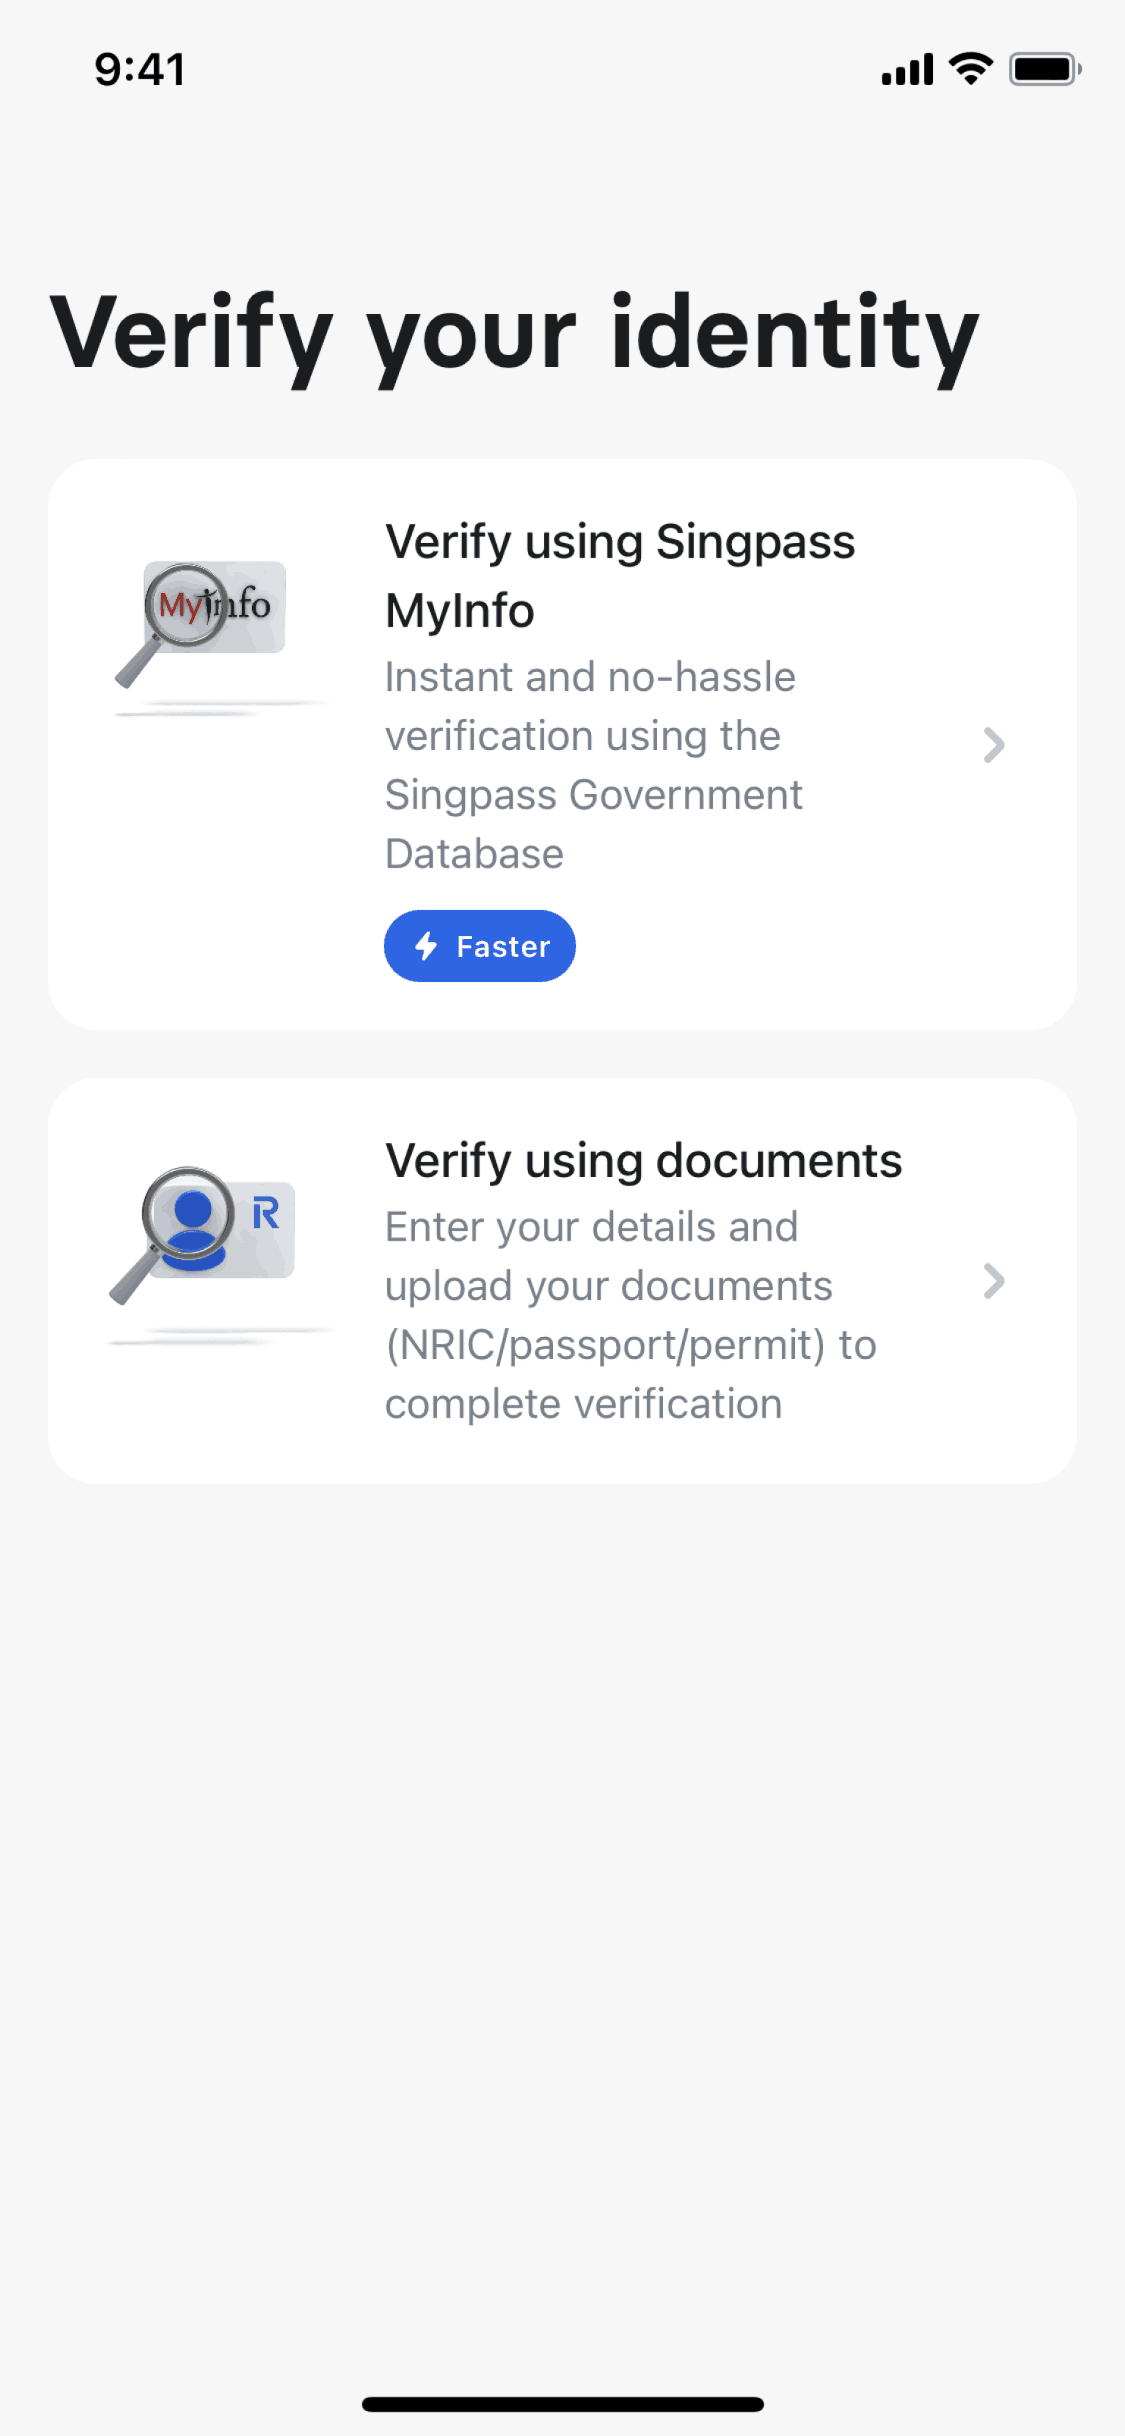Viewport: 1125px width, 2436px height.
Task: Tap the lightning bolt icon in Faster badge
Action: click(x=427, y=946)
